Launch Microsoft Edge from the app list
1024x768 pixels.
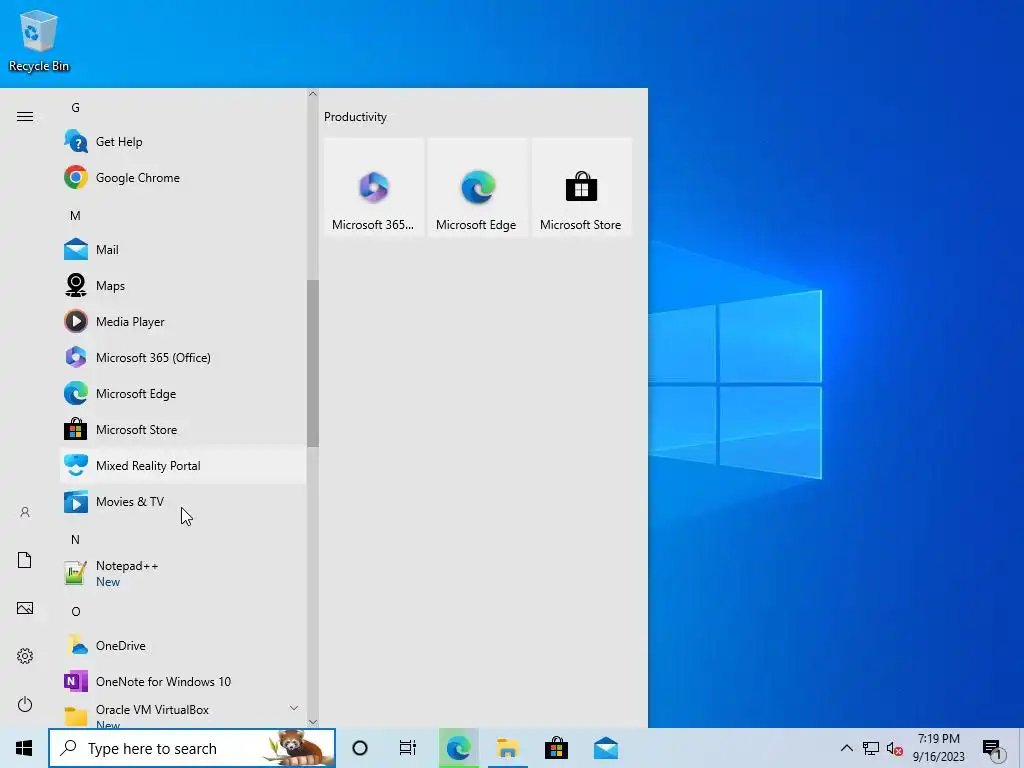coord(183,393)
